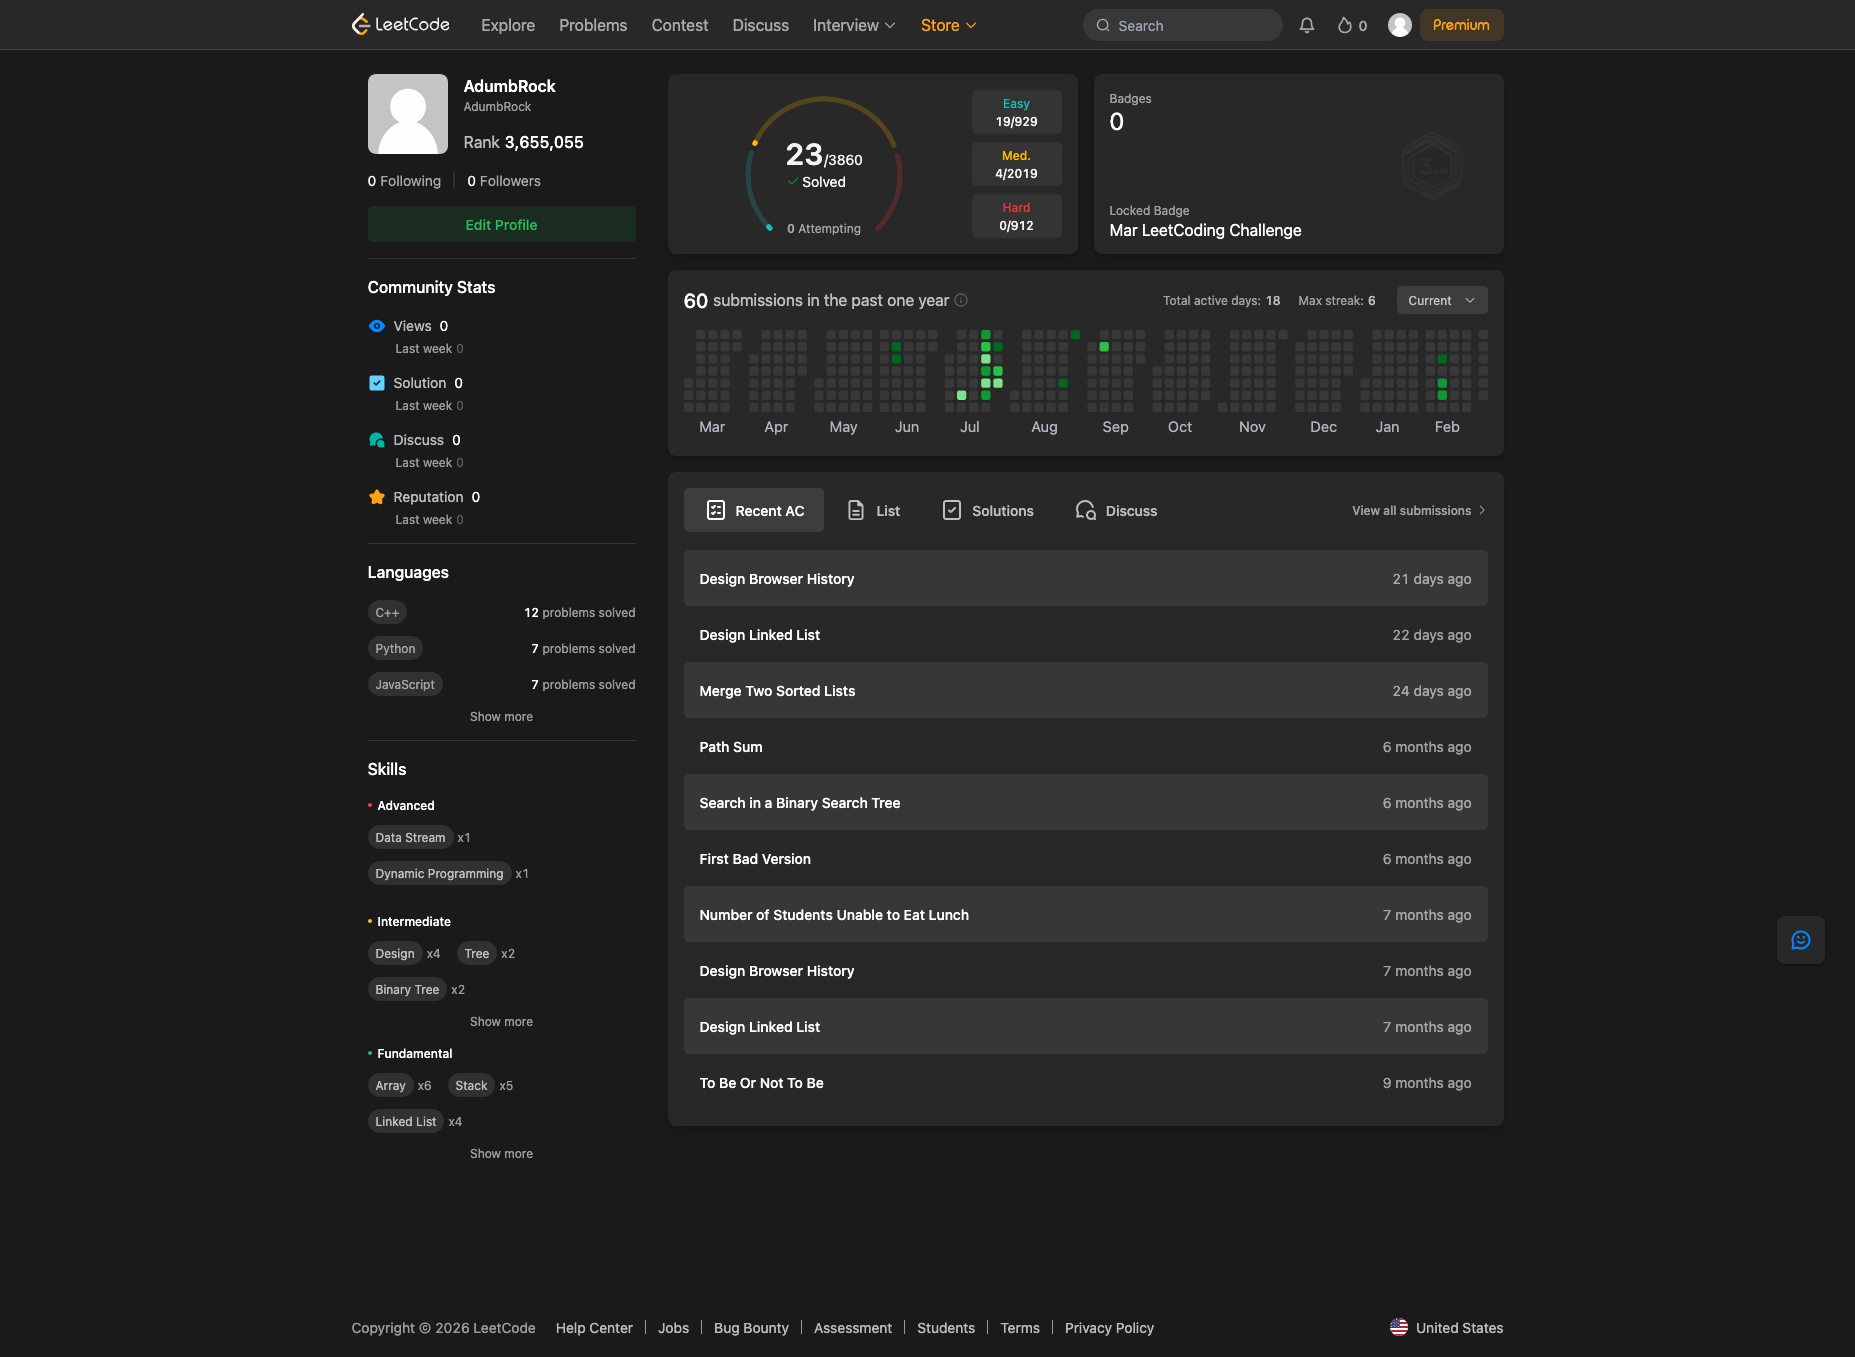This screenshot has height=1357, width=1855.
Task: Switch to the Solutions tab
Action: (989, 510)
